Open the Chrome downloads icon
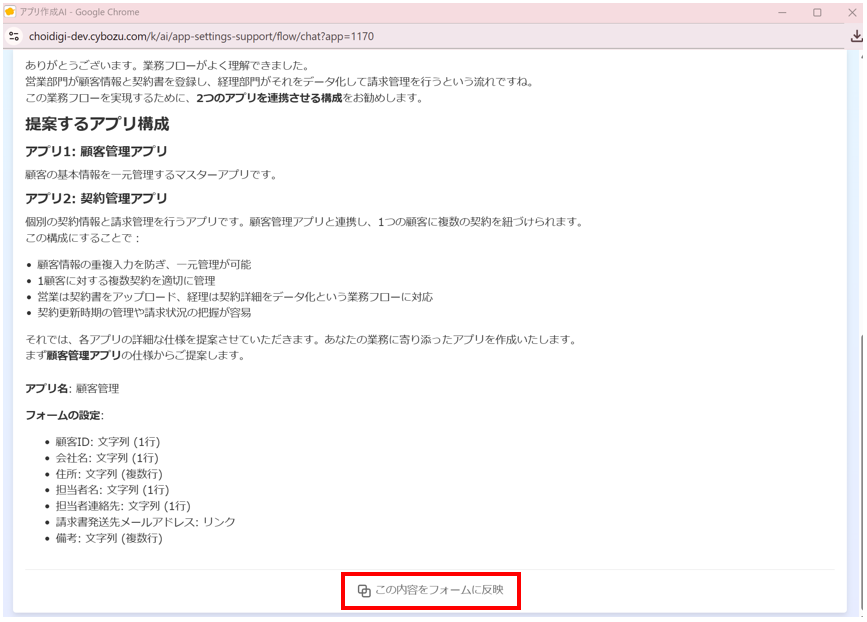This screenshot has height=622, width=867. click(x=856, y=36)
